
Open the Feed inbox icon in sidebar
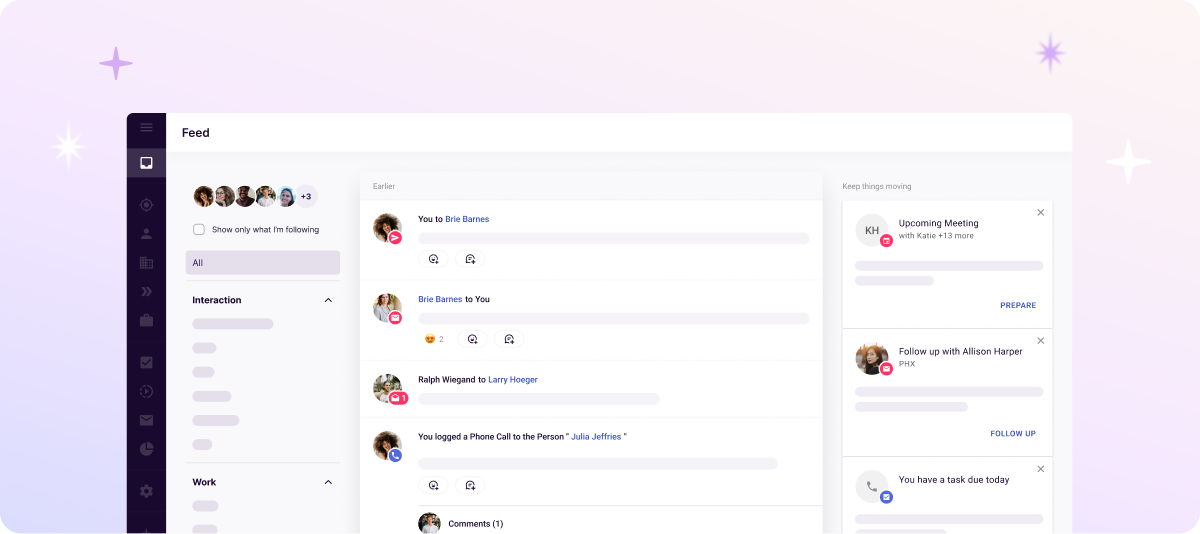146,163
